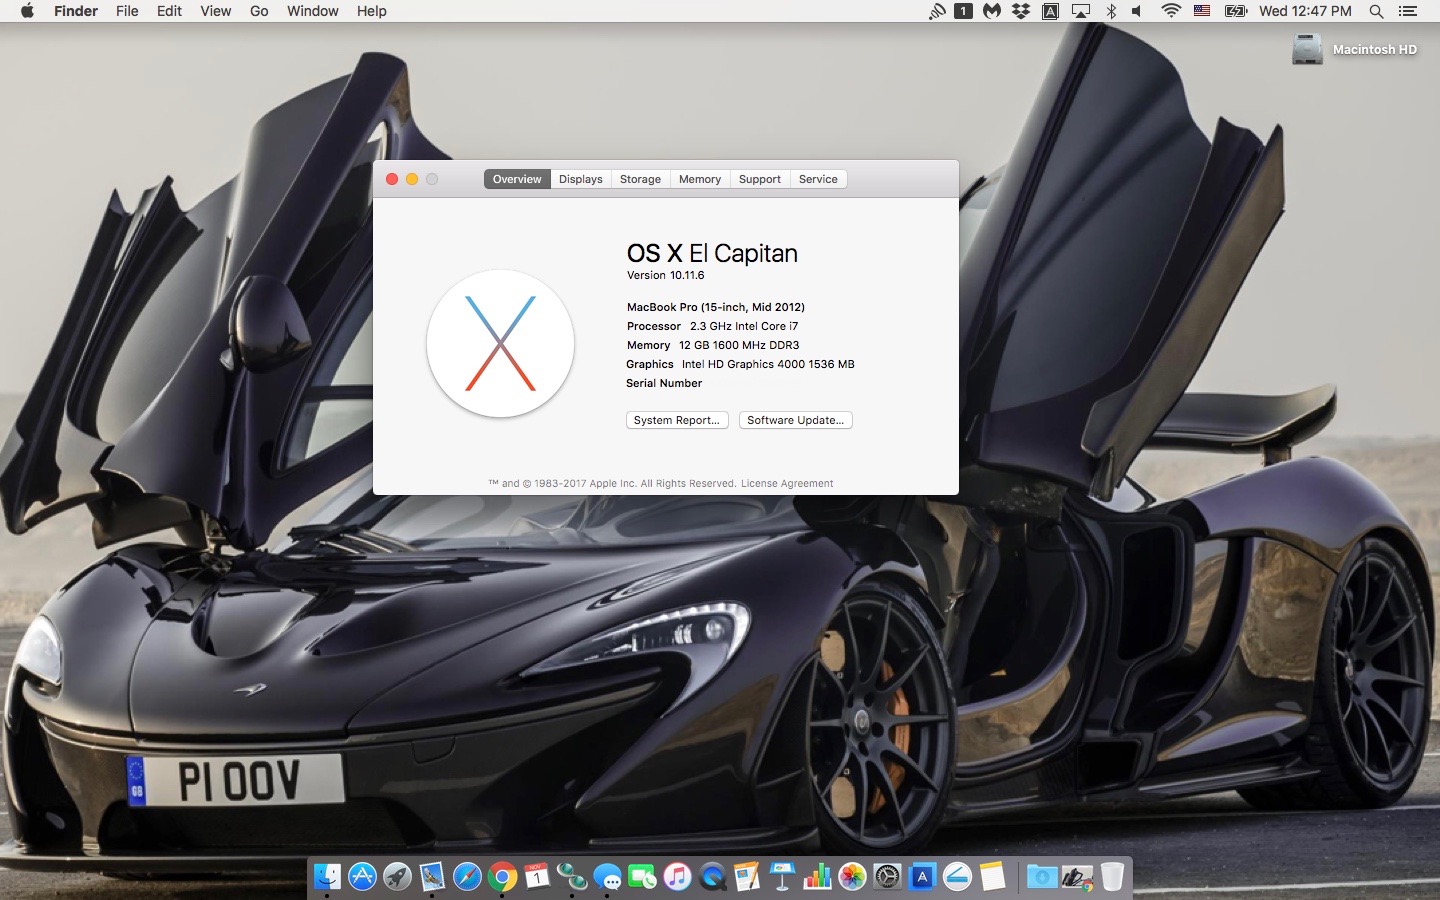Click the Dropbox menu bar icon
Screen dimensions: 1440x900
(1021, 11)
